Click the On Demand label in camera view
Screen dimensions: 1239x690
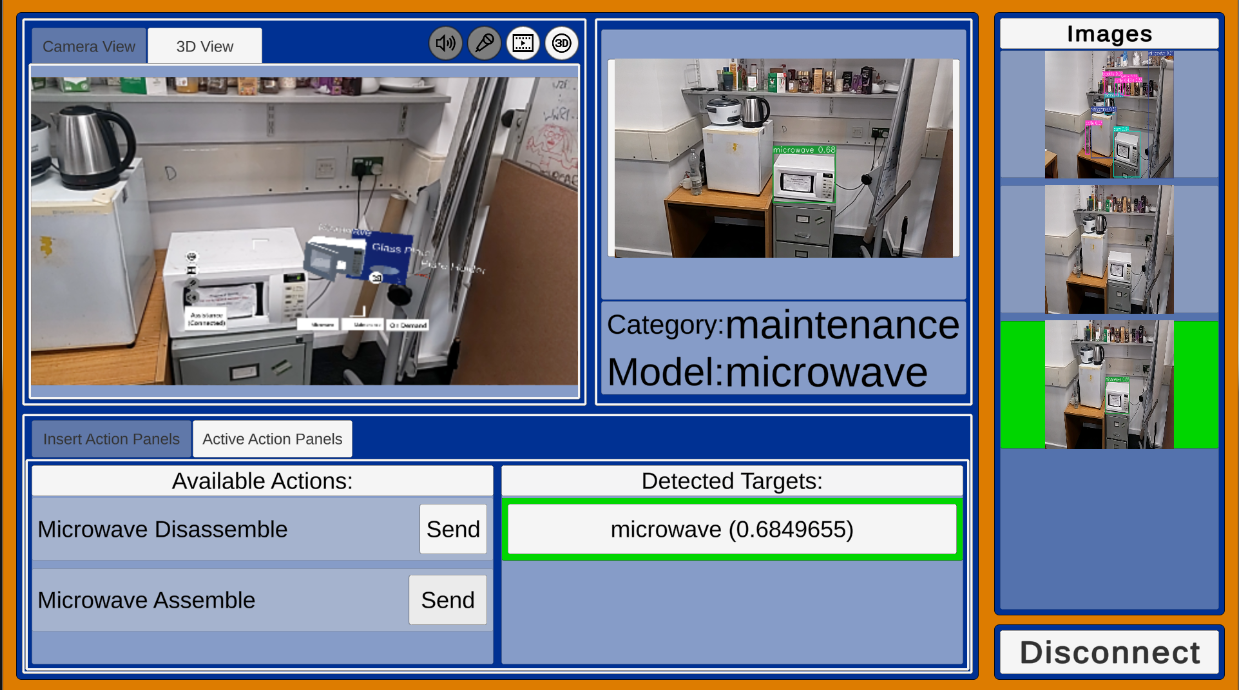click(x=408, y=325)
